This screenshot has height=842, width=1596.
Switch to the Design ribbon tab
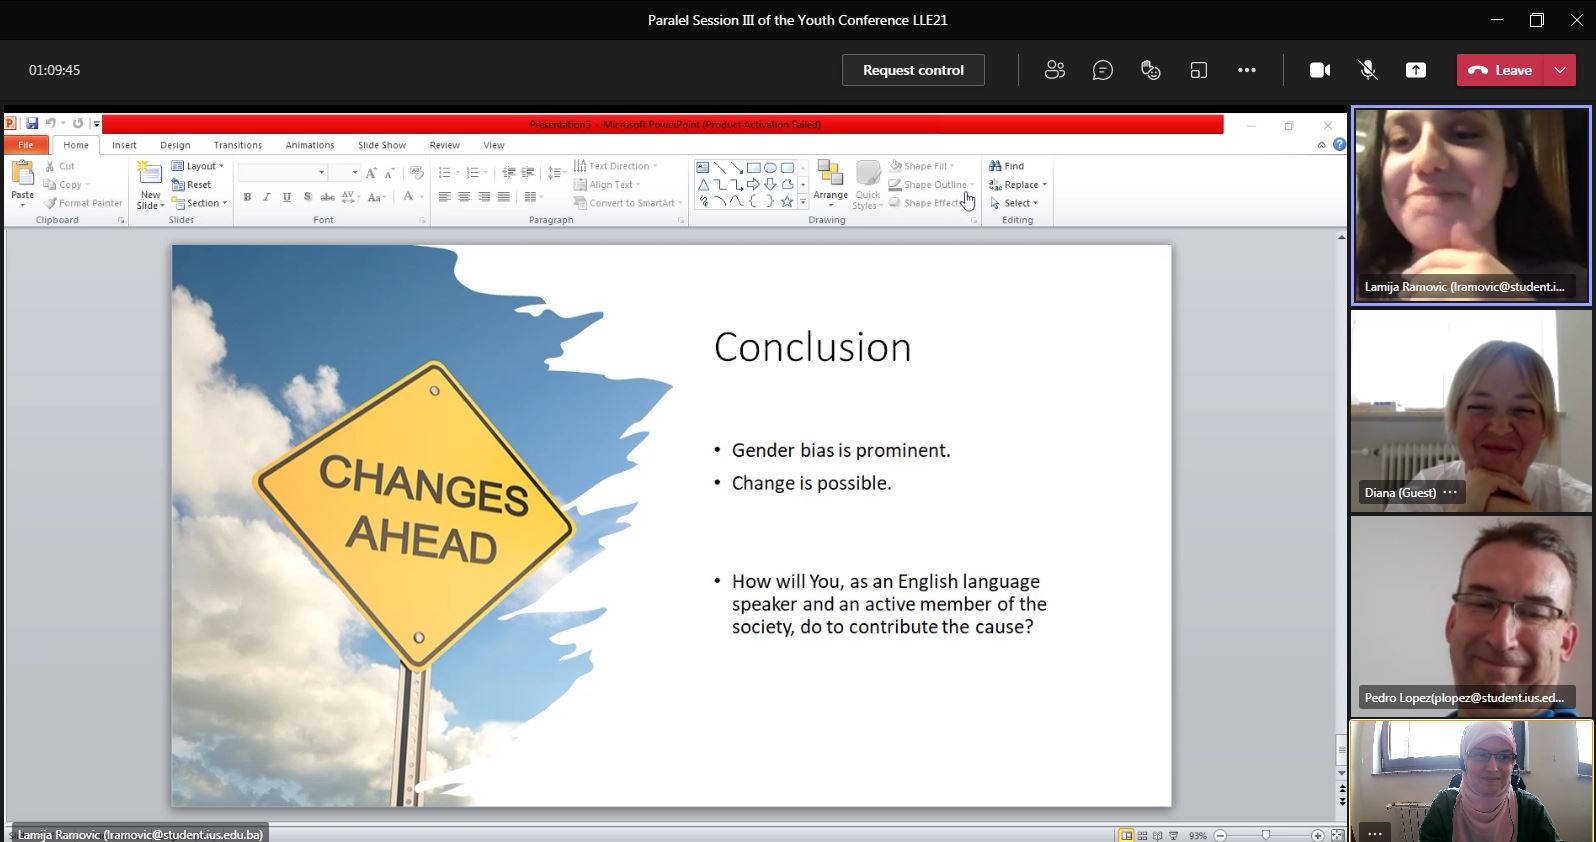175,145
